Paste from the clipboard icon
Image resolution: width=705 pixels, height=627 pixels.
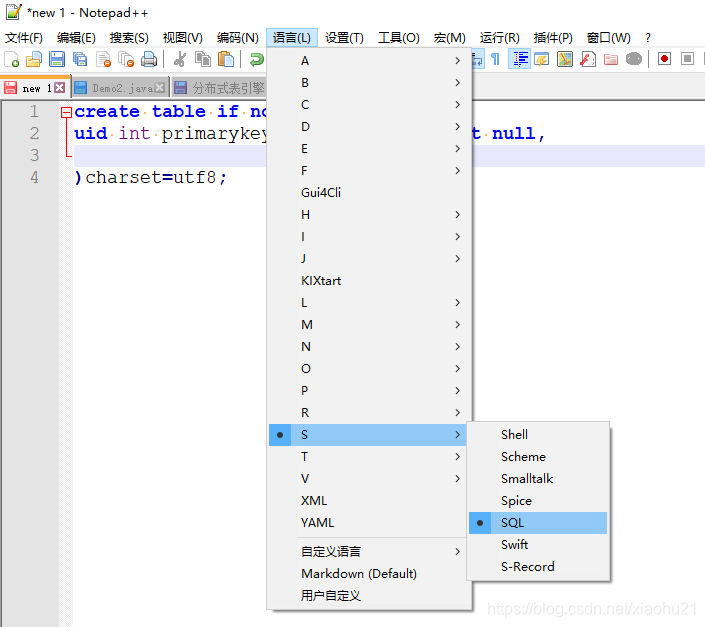(x=226, y=59)
